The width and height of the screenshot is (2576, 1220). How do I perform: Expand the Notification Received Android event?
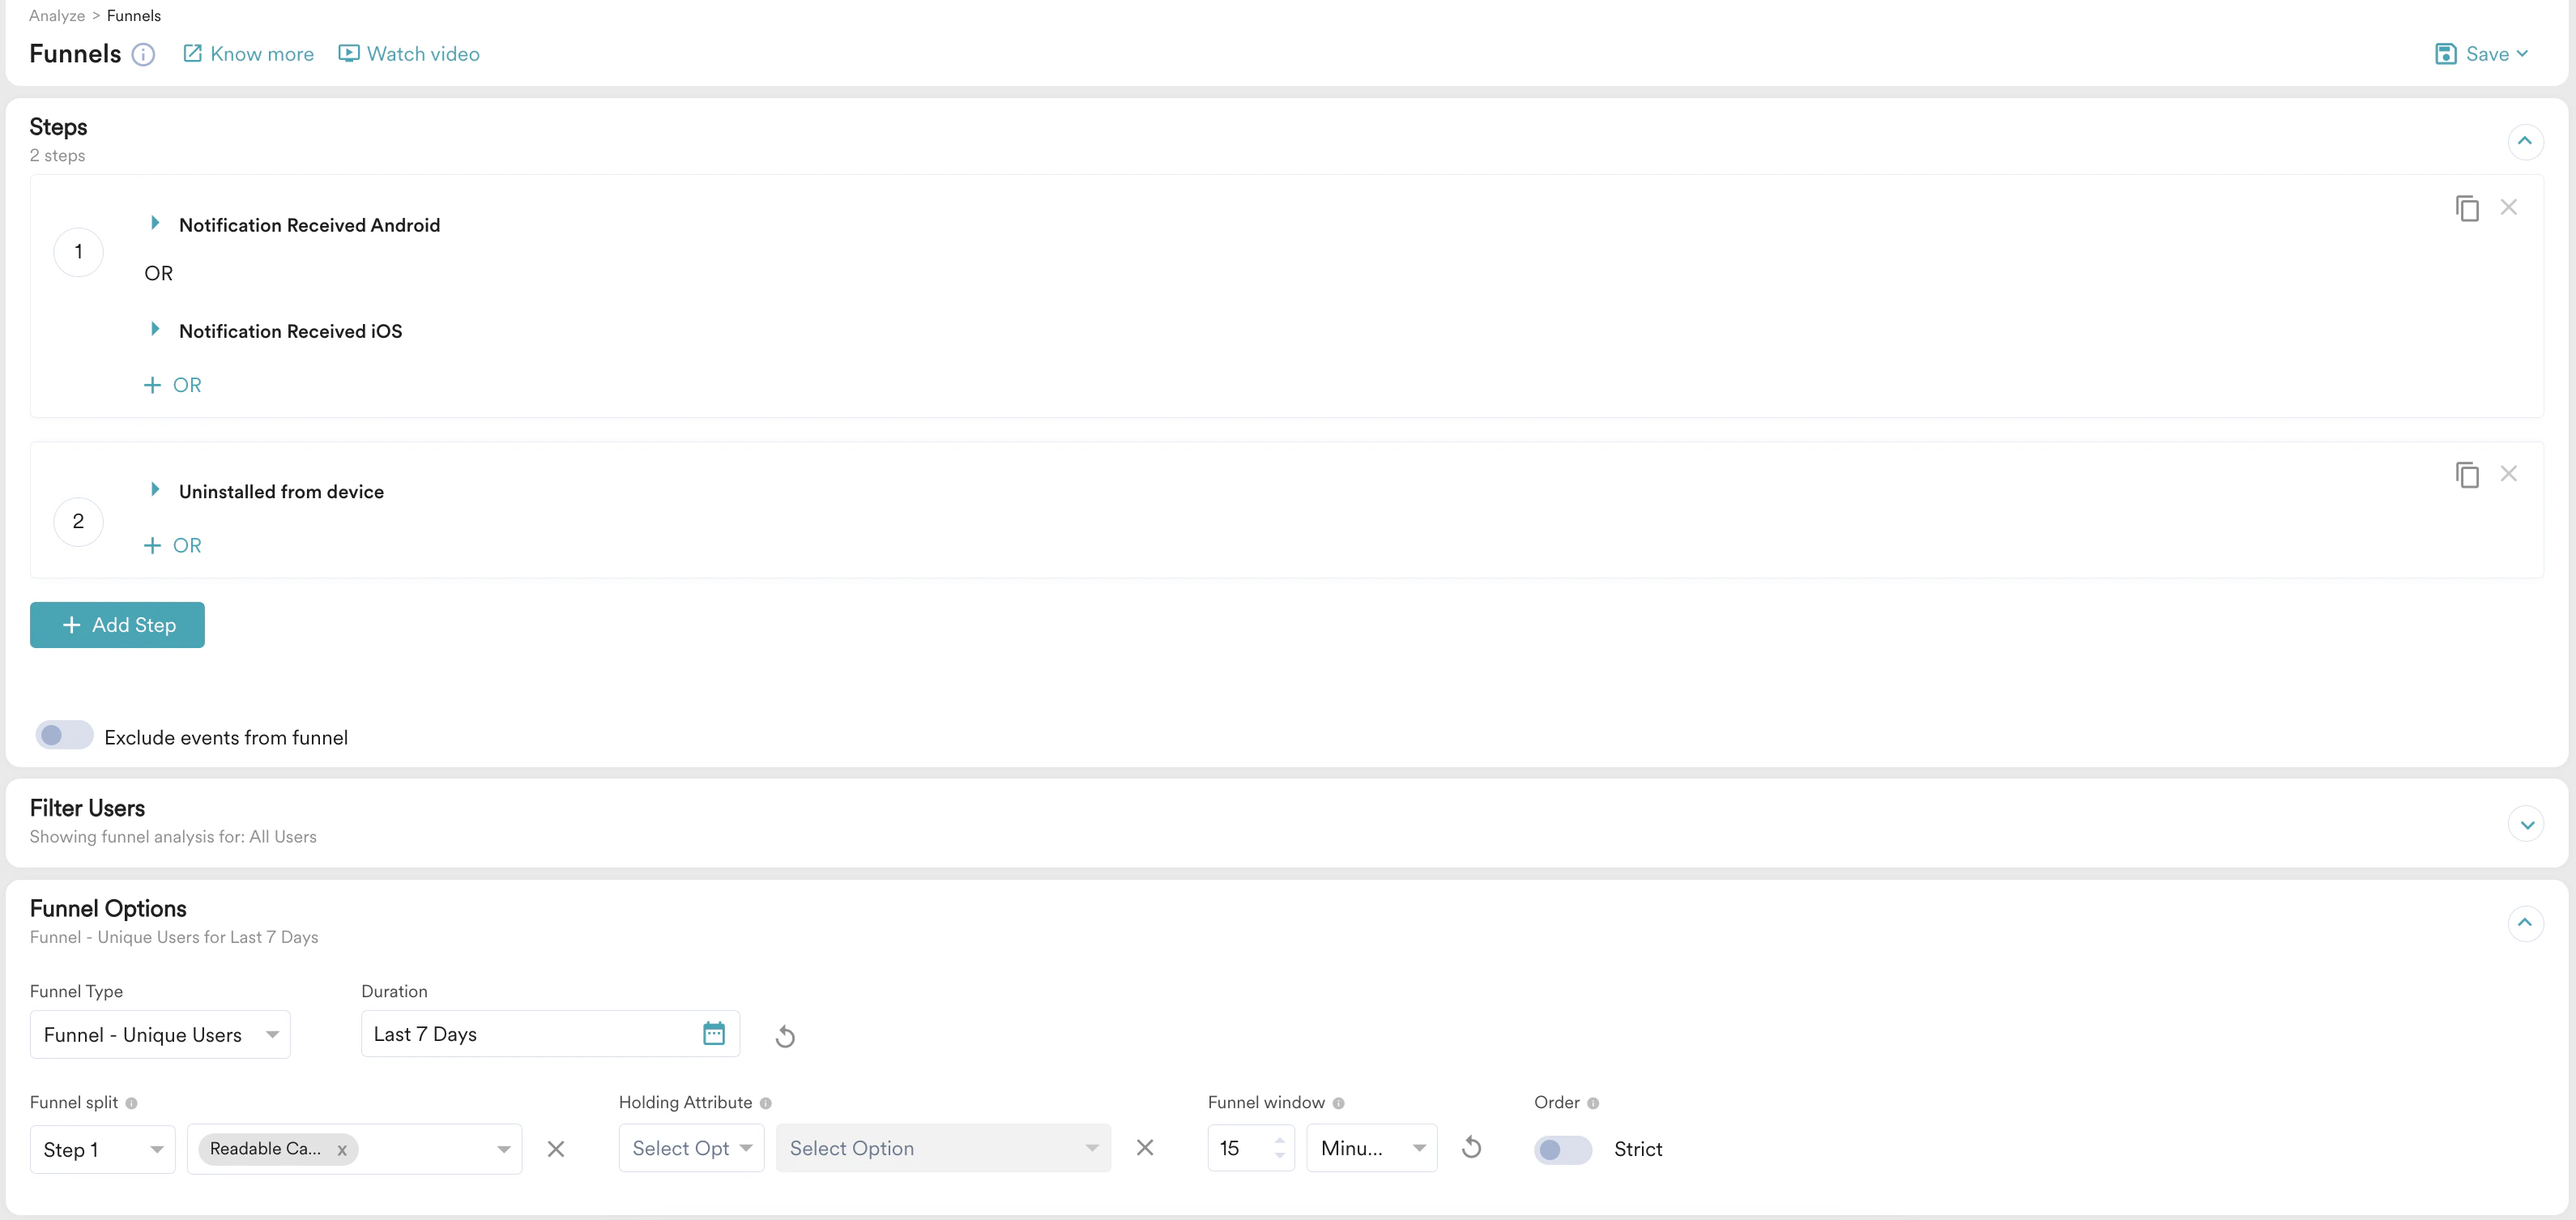pos(156,224)
